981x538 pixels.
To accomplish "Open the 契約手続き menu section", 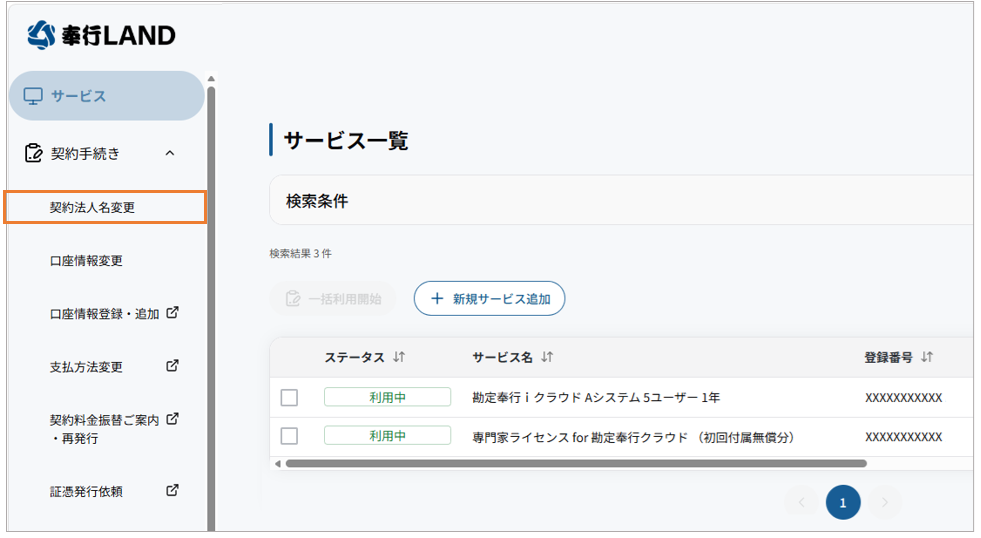I will [107, 153].
